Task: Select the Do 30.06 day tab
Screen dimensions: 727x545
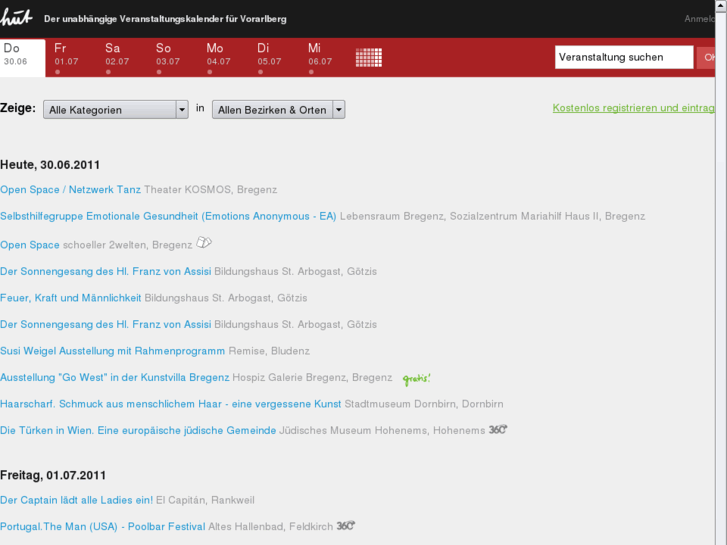Action: pyautogui.click(x=23, y=58)
